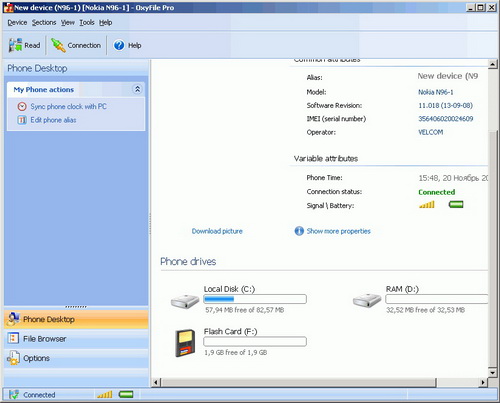Click the status bar battery icon
This screenshot has width=500, height=403.
tap(126, 395)
